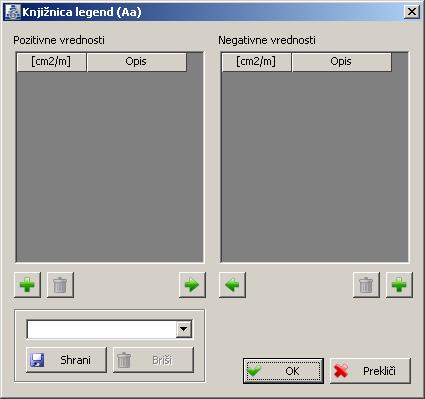Select Opis column header in Pozitivne vrednosti
This screenshot has width=425, height=399.
tap(136, 62)
